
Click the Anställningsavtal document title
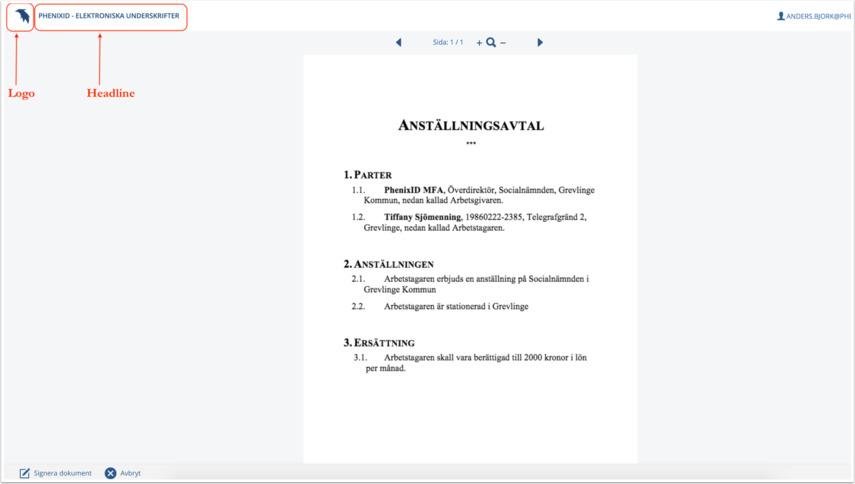[471, 125]
